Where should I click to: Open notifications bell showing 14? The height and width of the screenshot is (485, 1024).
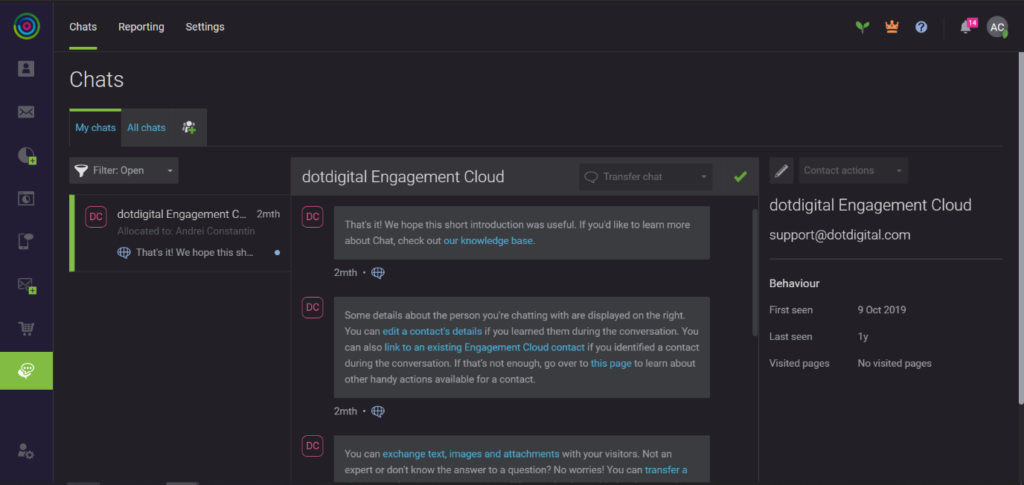(x=966, y=27)
